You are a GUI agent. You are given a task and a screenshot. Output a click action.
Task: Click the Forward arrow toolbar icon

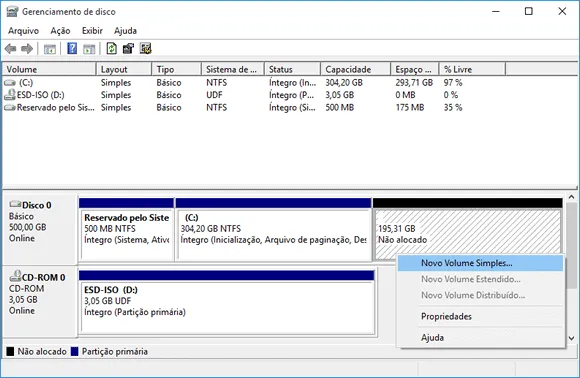(27, 48)
